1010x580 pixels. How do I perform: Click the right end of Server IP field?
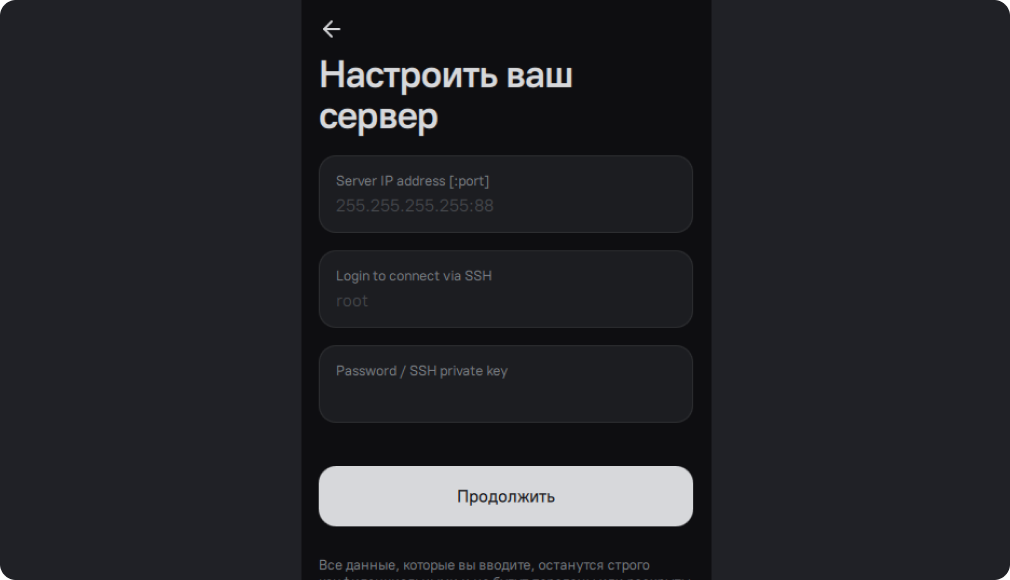[x=670, y=194]
